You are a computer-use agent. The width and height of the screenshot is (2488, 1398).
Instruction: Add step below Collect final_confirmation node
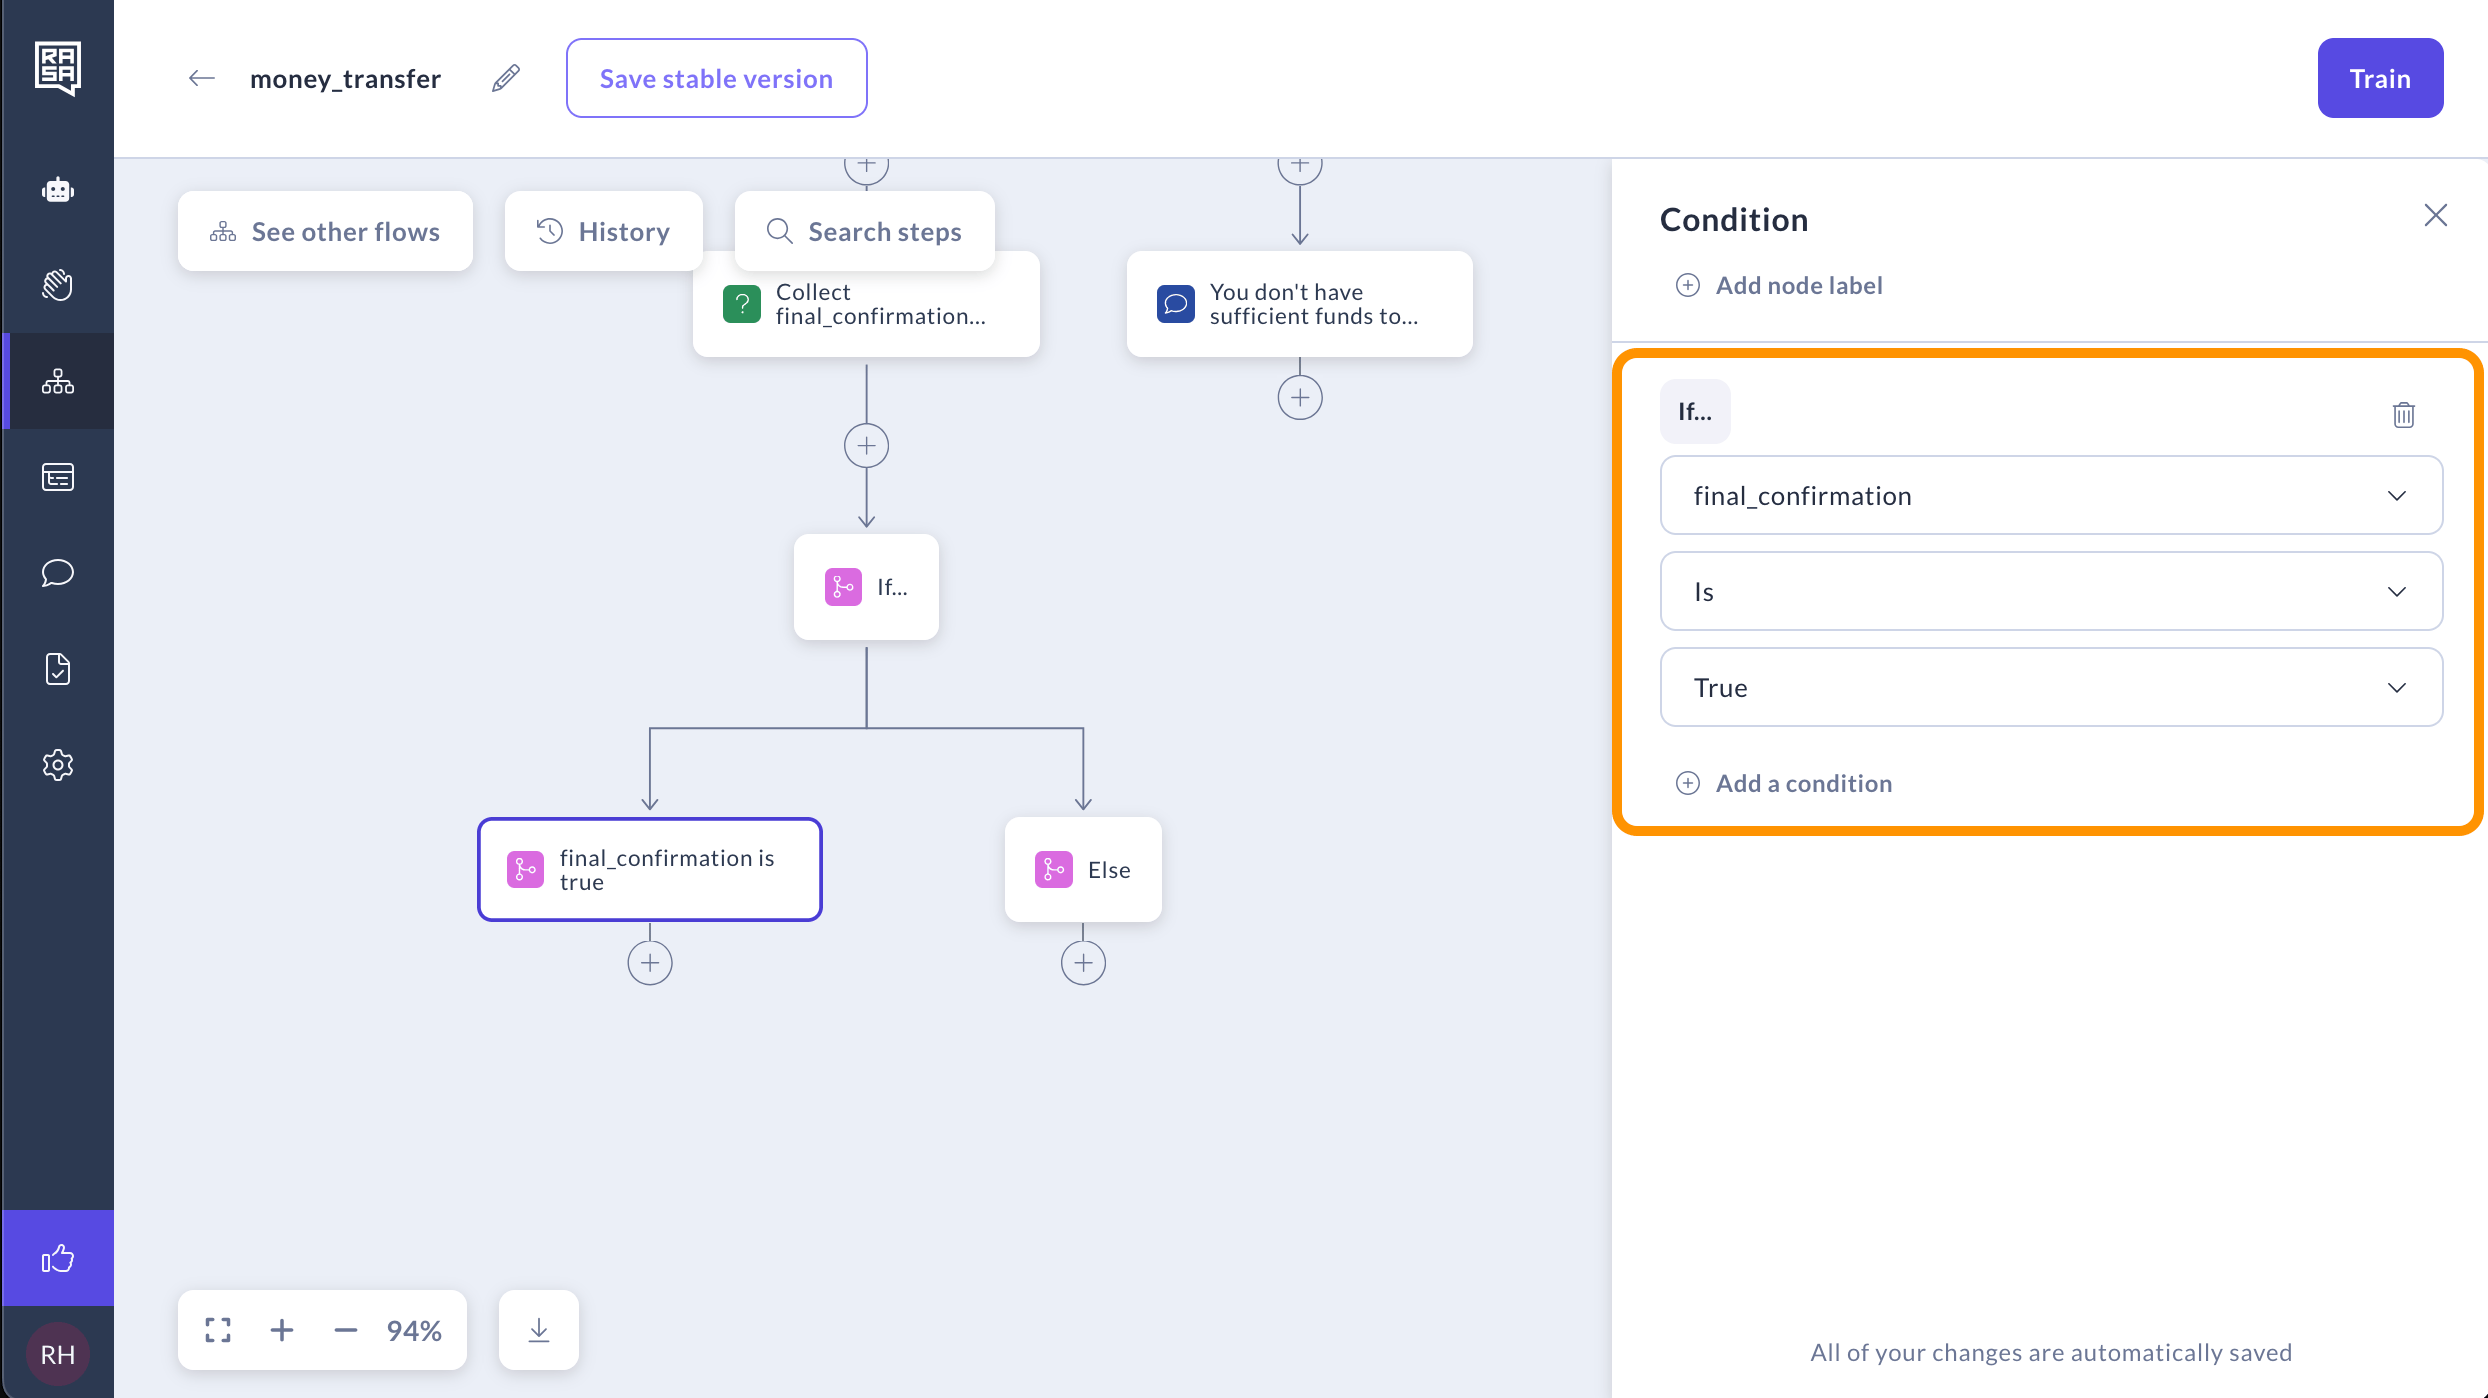tap(867, 446)
